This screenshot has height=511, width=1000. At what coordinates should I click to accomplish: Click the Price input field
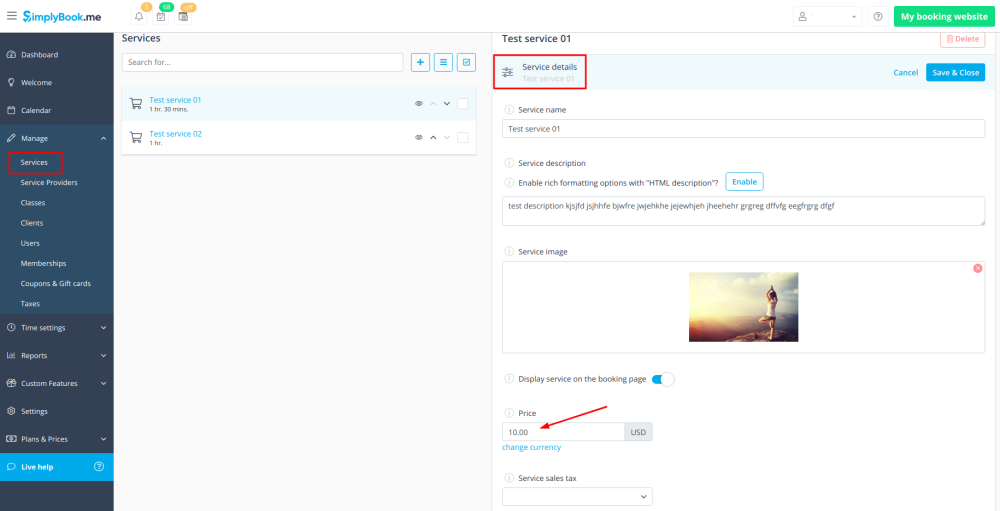click(x=562, y=432)
